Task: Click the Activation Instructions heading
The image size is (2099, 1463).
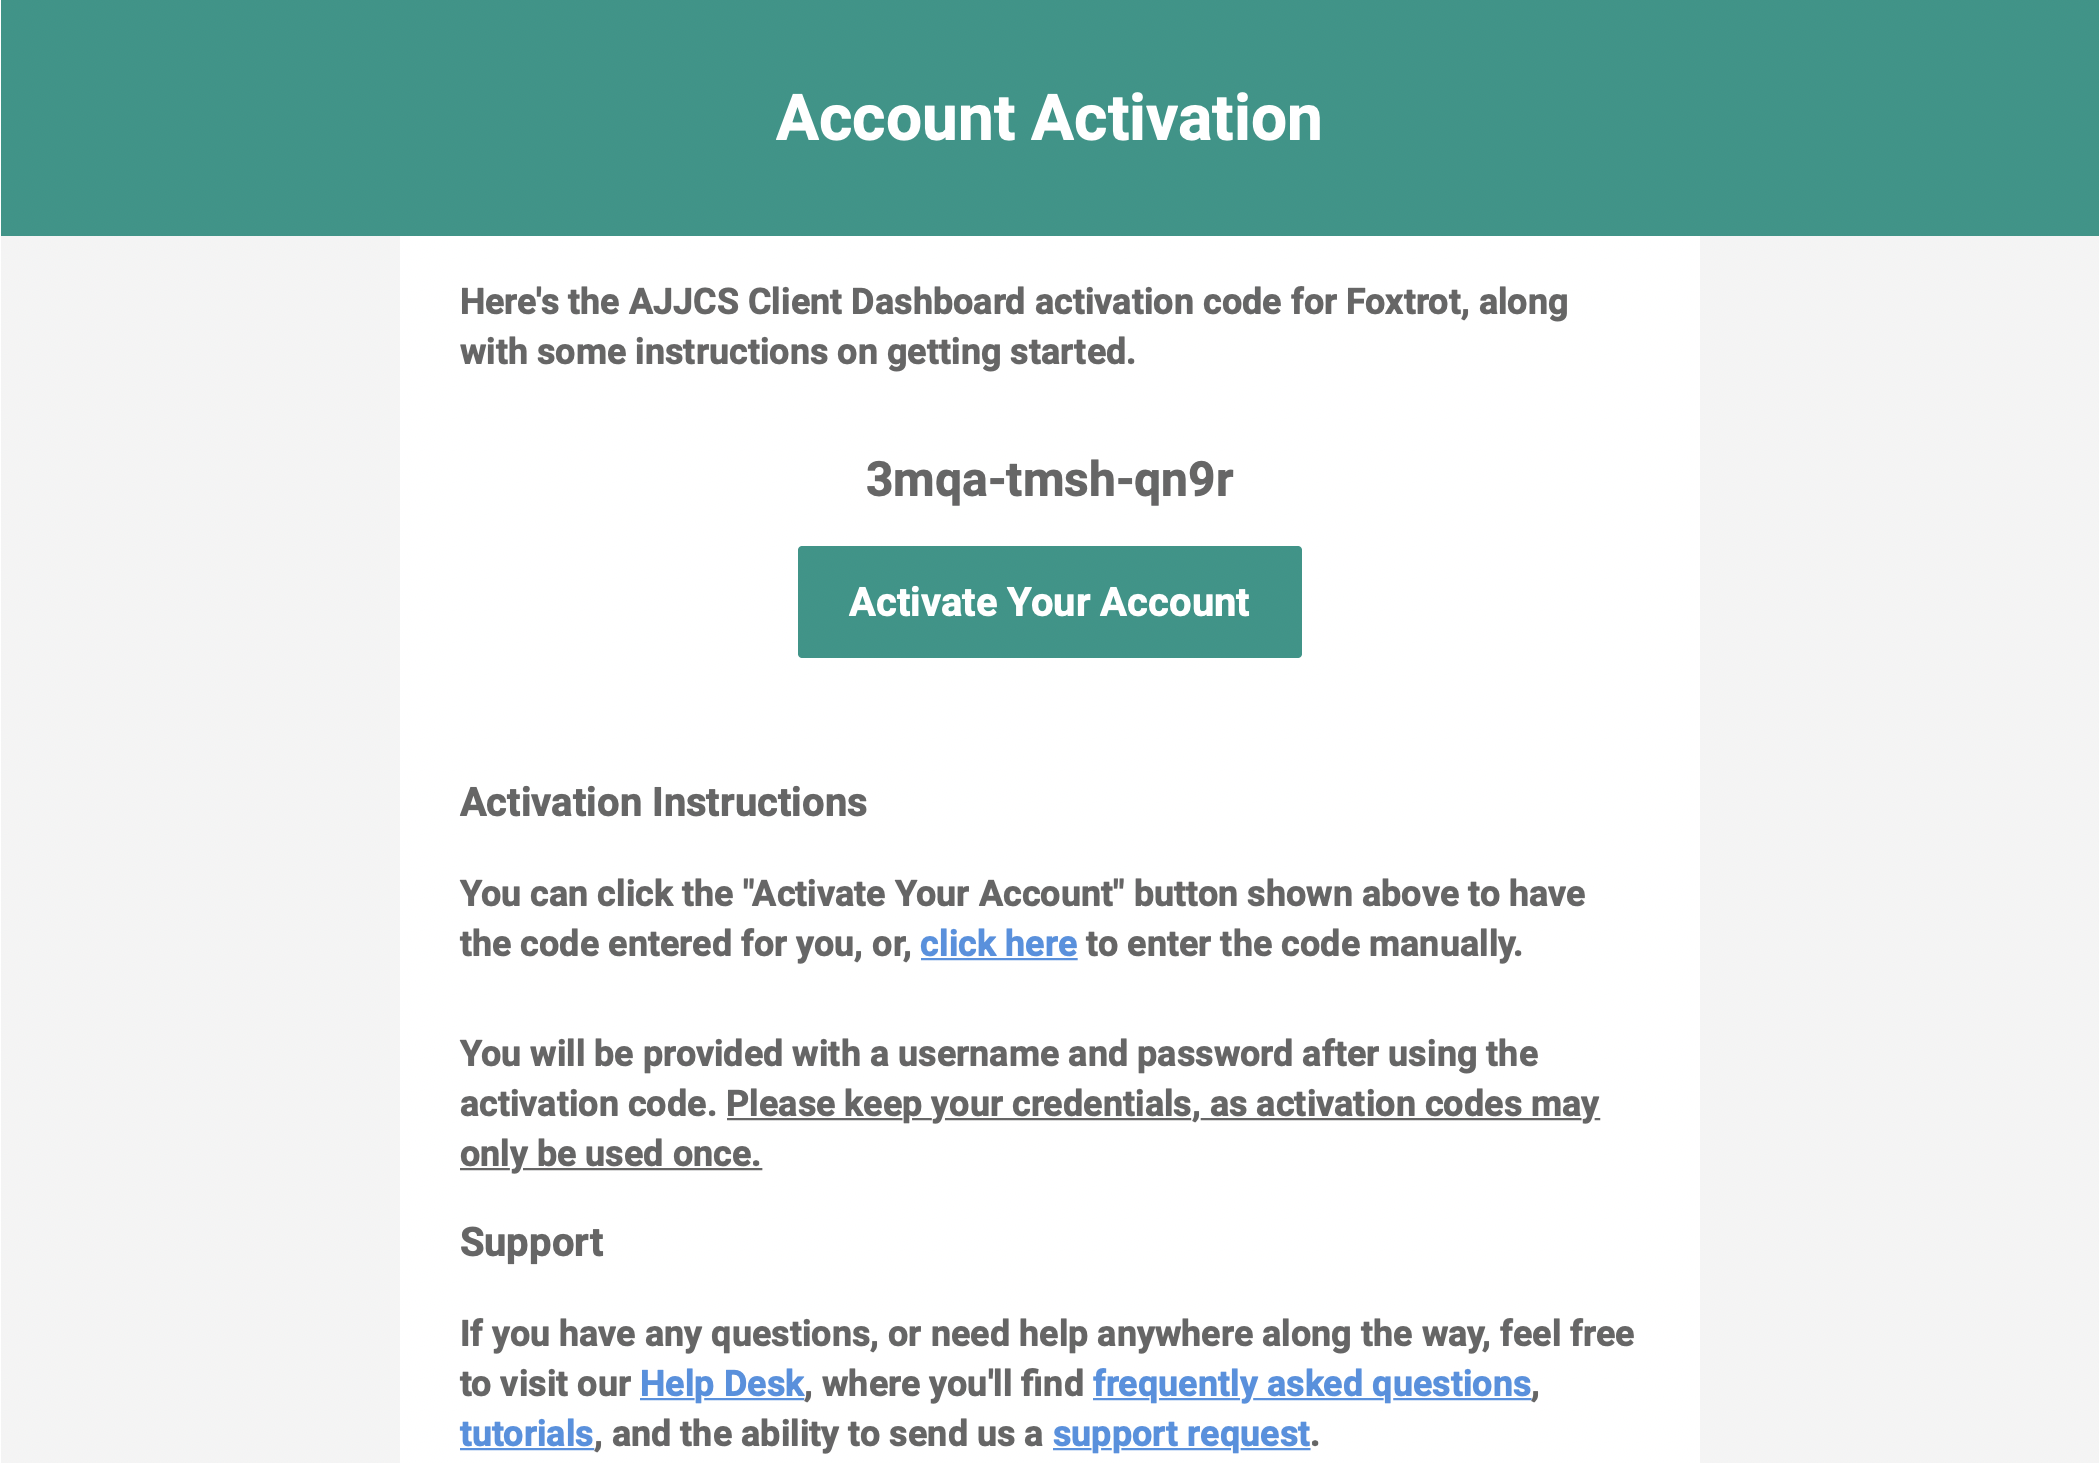Action: (x=663, y=803)
